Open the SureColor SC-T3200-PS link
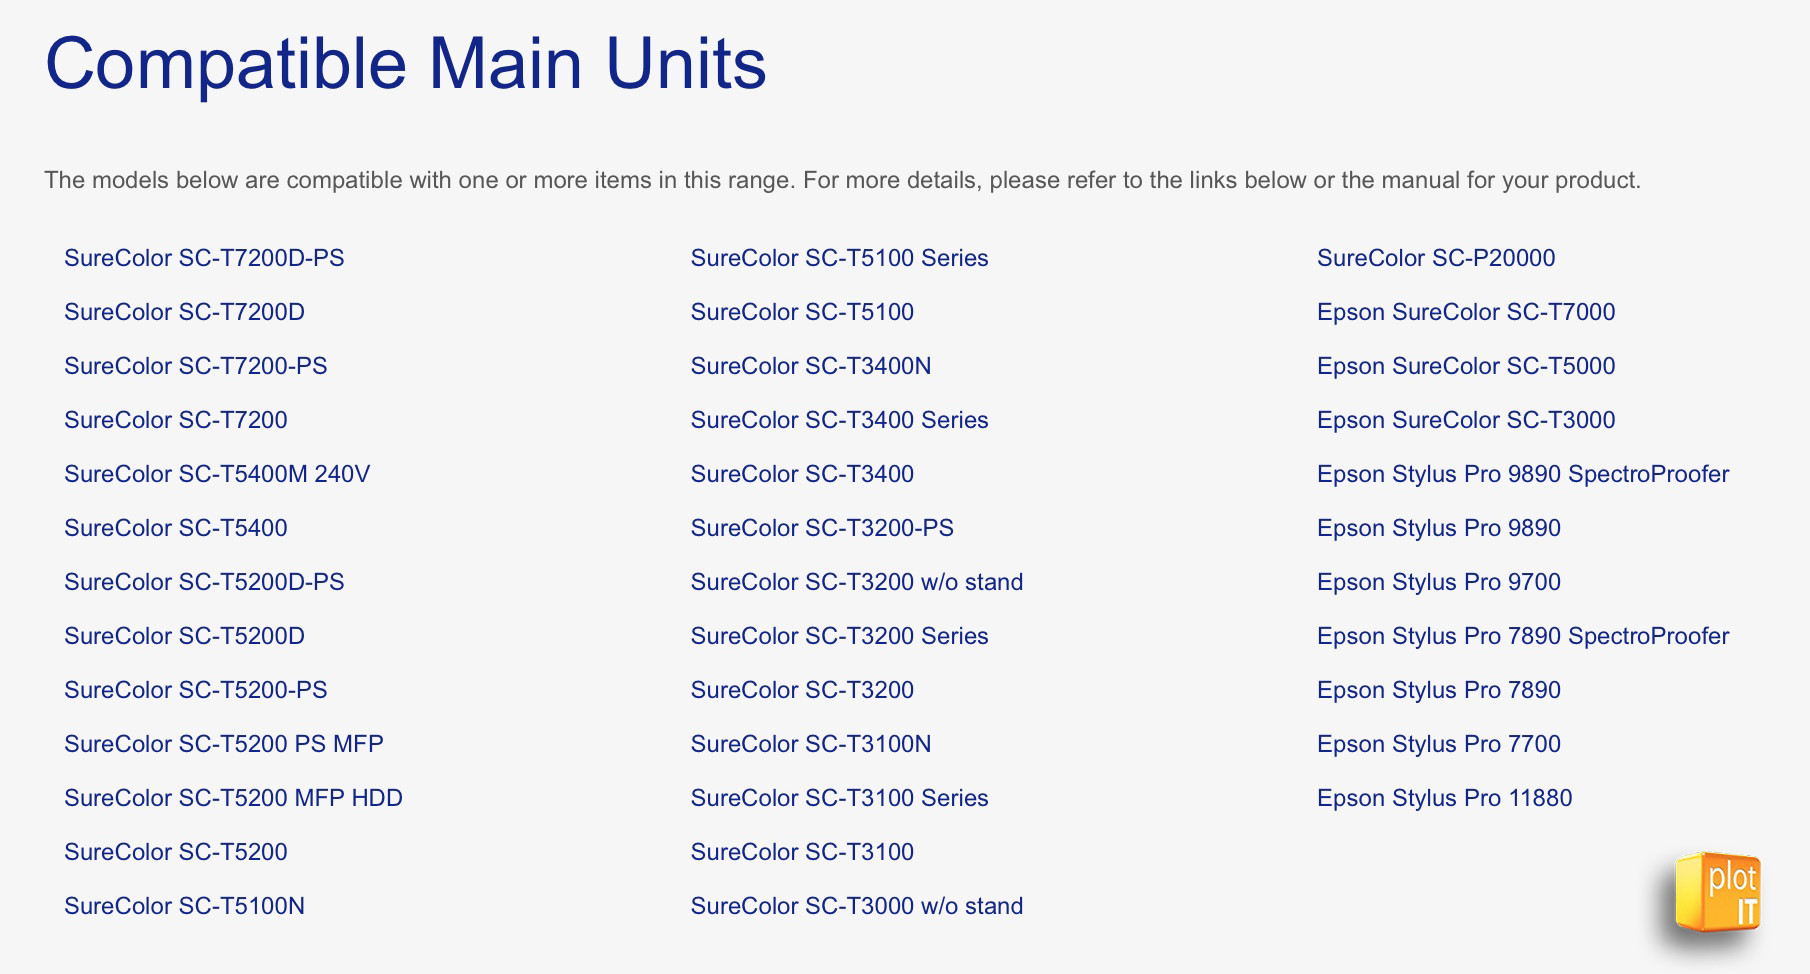 [x=822, y=528]
